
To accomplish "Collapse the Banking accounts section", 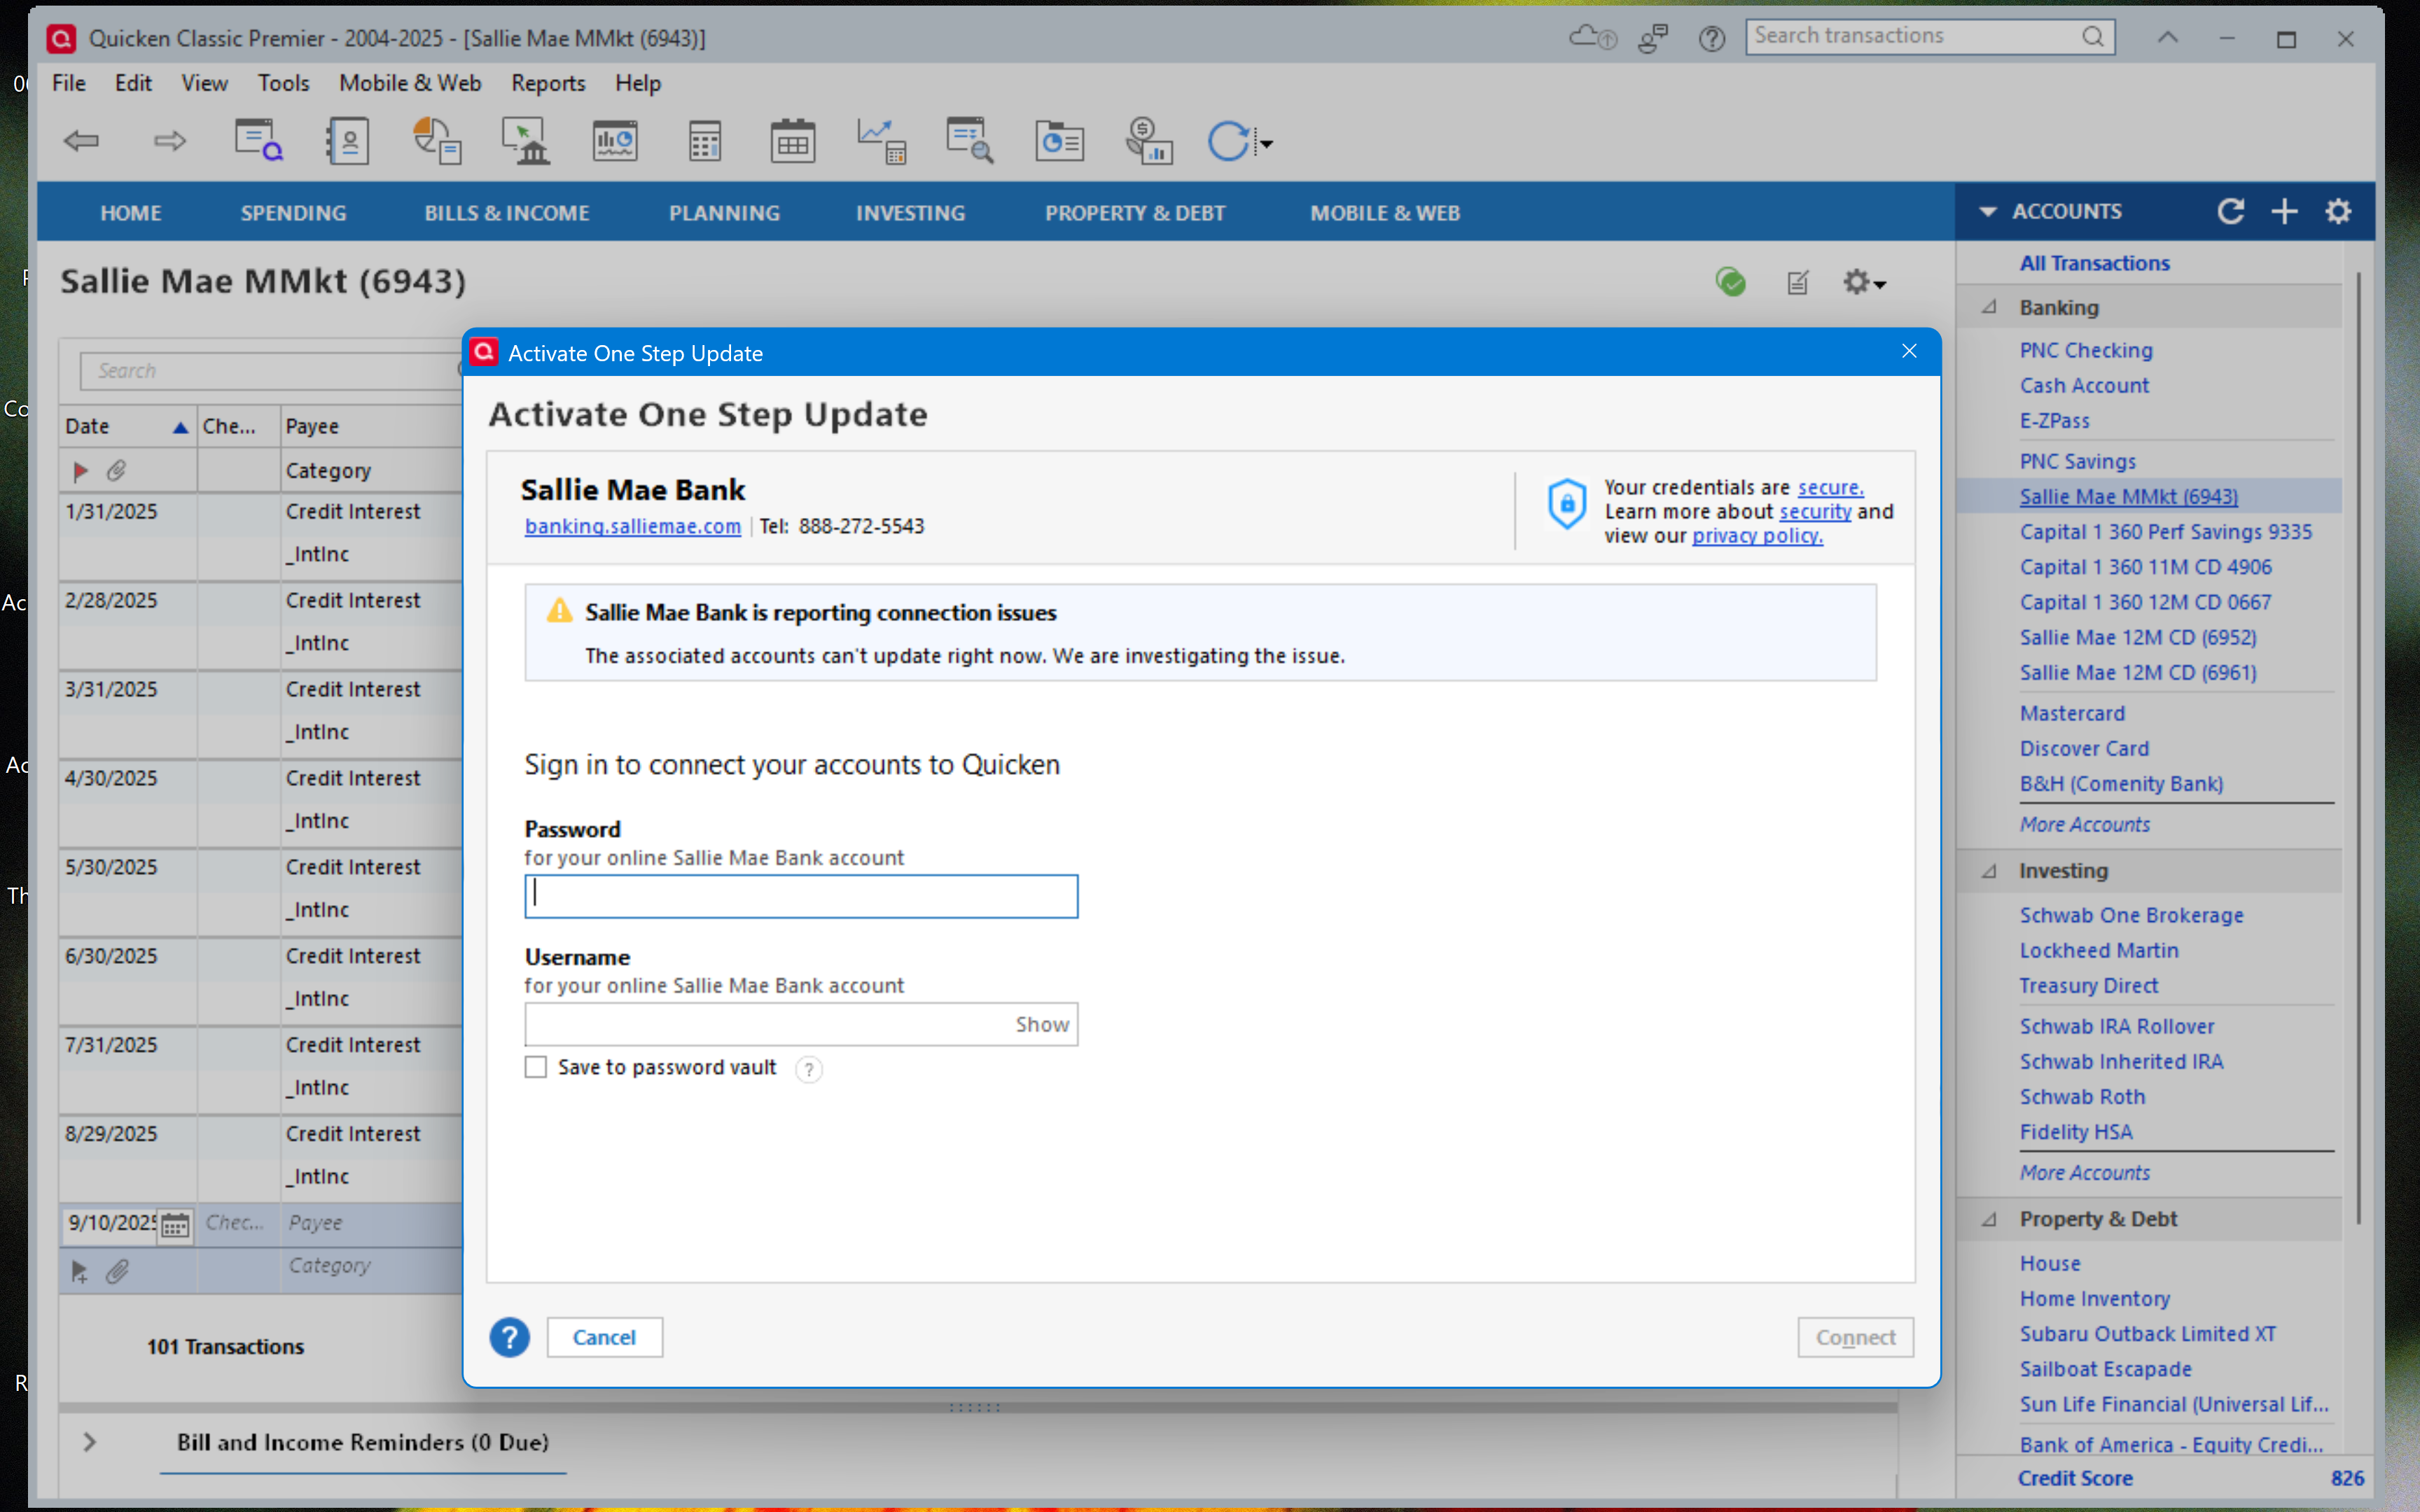I will tap(1989, 308).
